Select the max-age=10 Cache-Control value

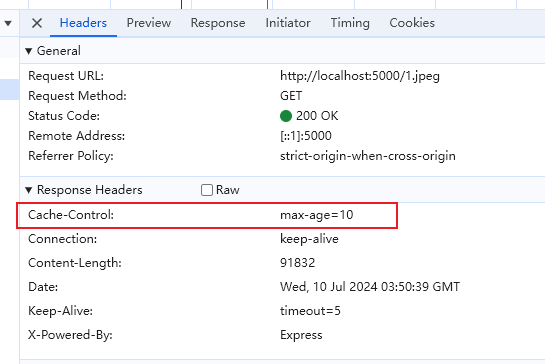(317, 215)
